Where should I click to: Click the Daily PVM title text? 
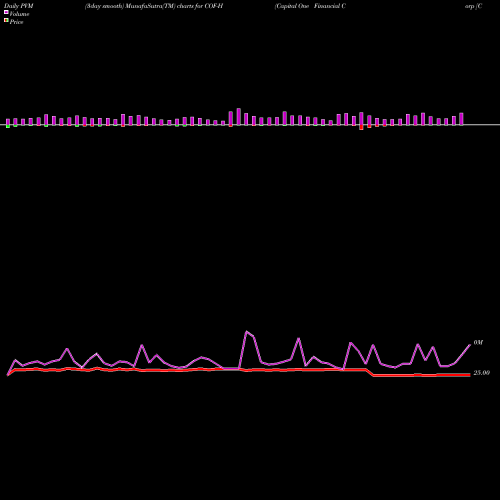click(19, 6)
